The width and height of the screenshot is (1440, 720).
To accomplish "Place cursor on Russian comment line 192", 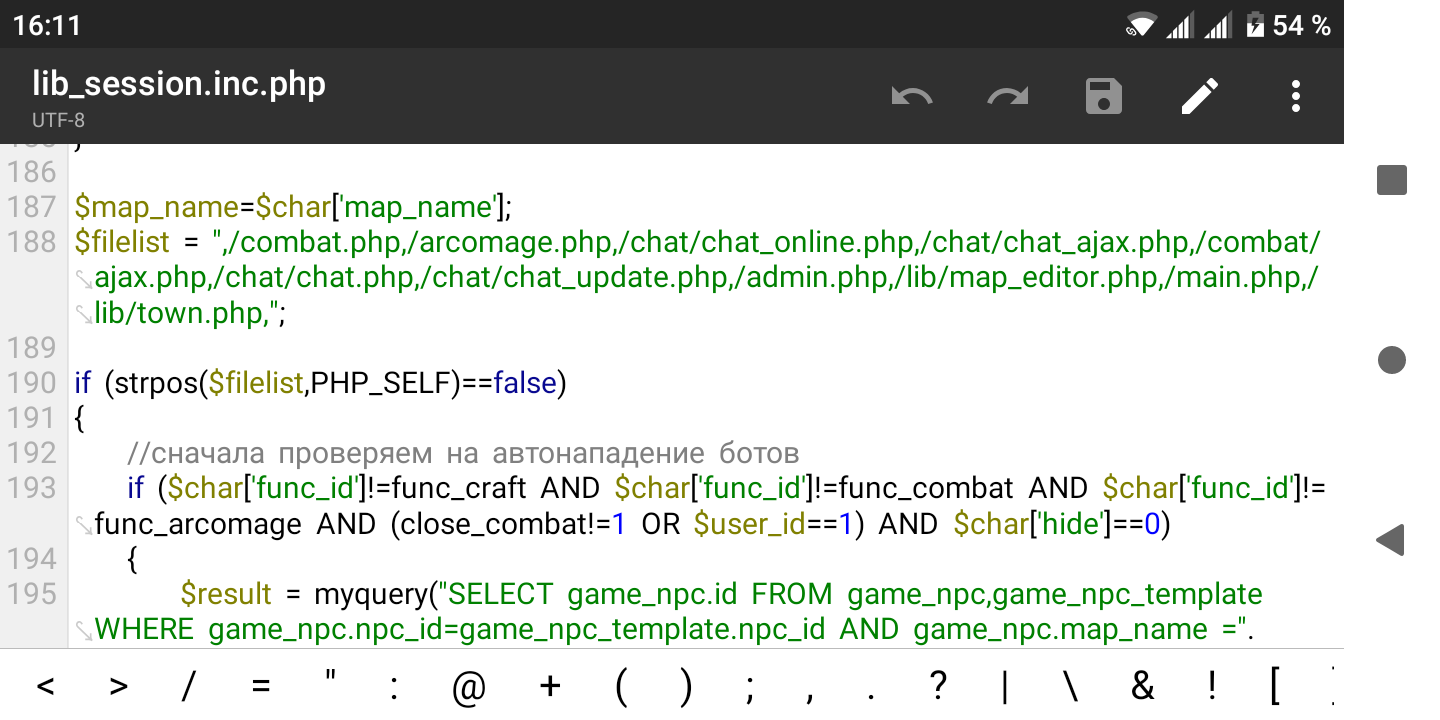I will 464,453.
